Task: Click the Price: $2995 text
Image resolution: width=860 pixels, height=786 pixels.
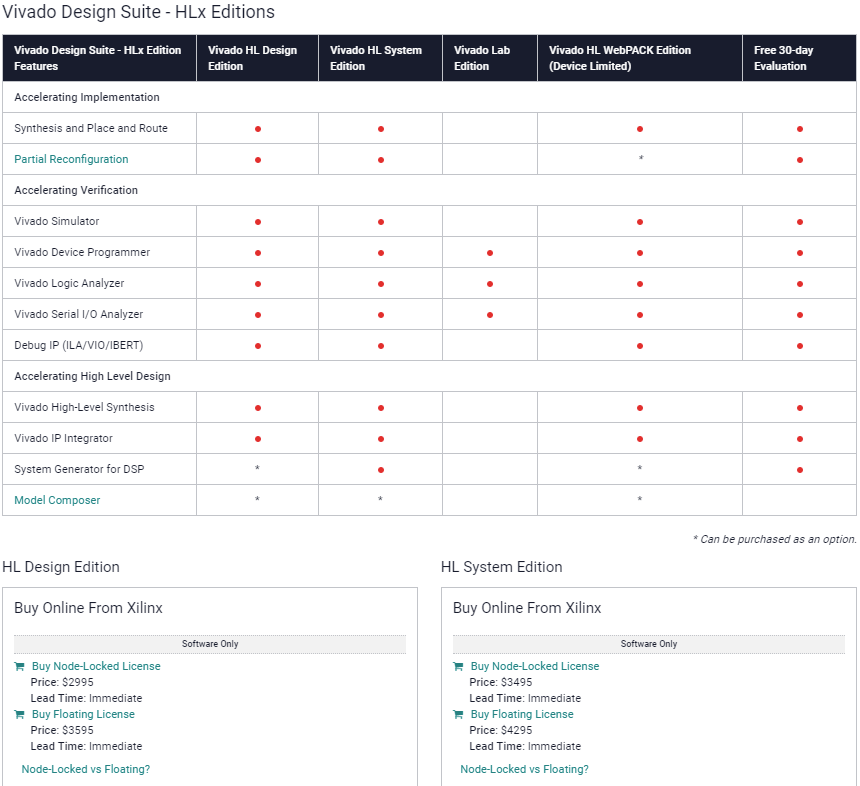Action: 62,682
